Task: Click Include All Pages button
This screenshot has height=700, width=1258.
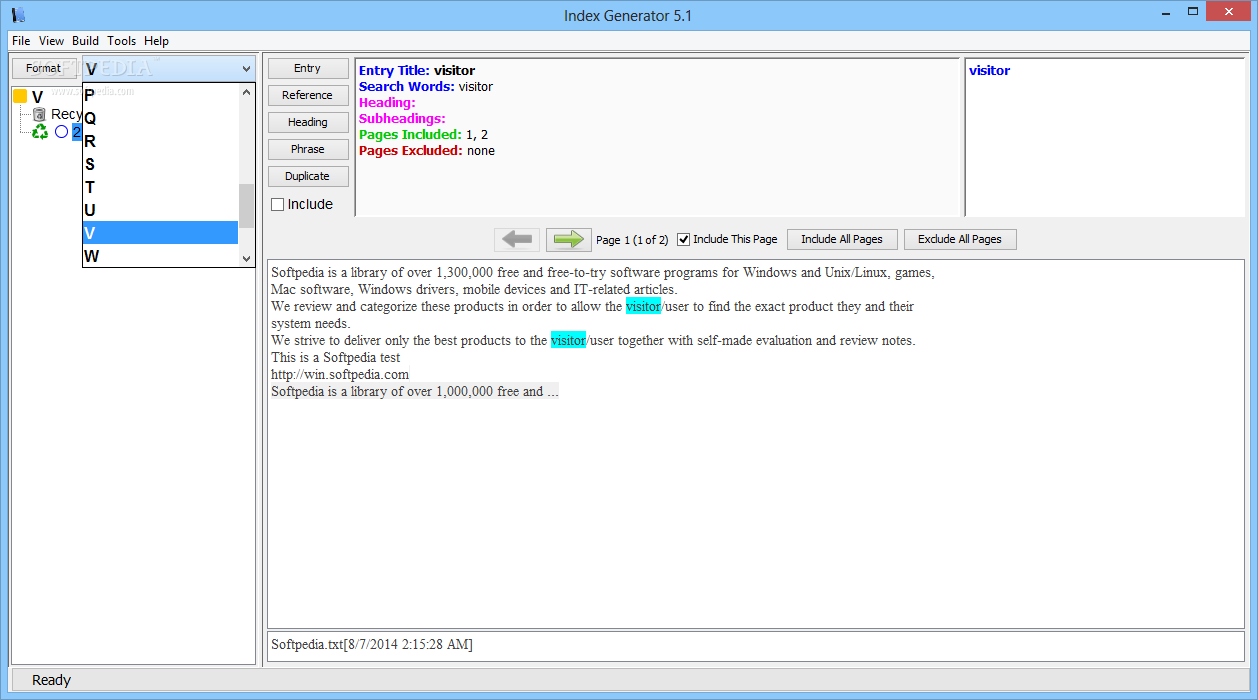Action: click(842, 239)
